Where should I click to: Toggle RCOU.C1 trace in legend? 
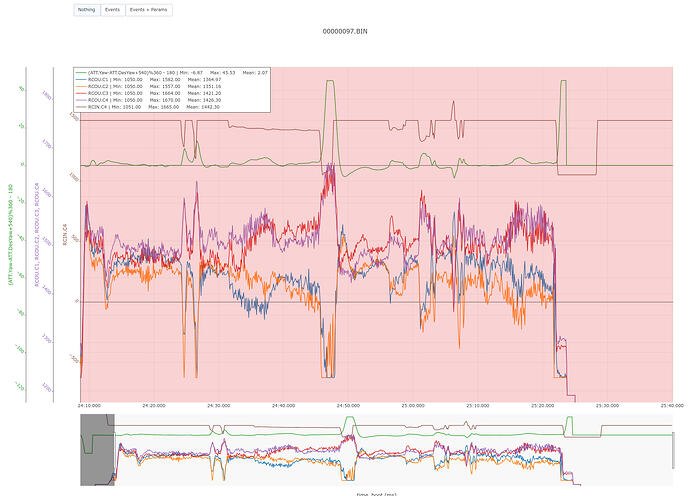(149, 80)
